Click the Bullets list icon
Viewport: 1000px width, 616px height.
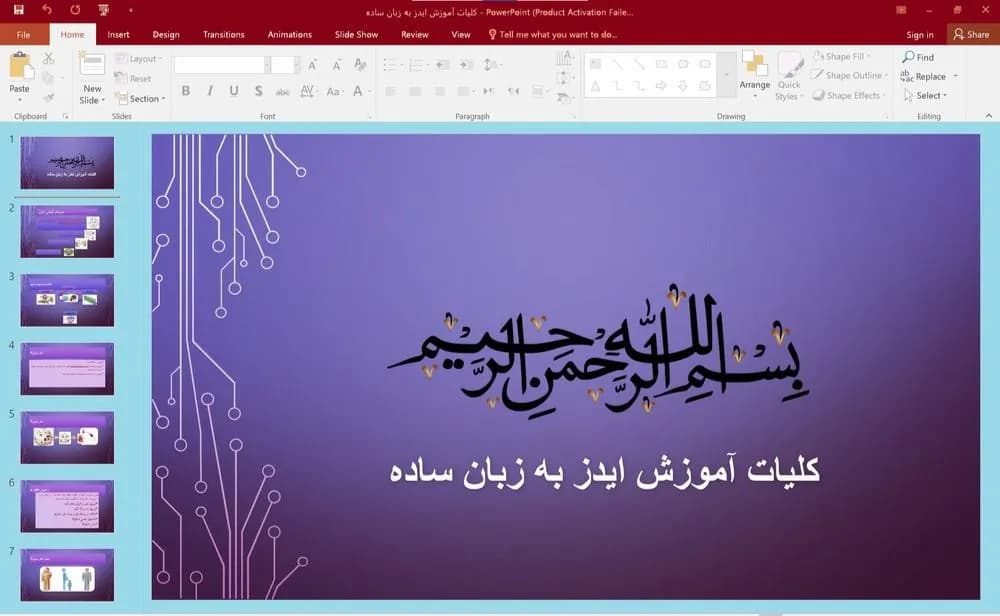click(392, 64)
